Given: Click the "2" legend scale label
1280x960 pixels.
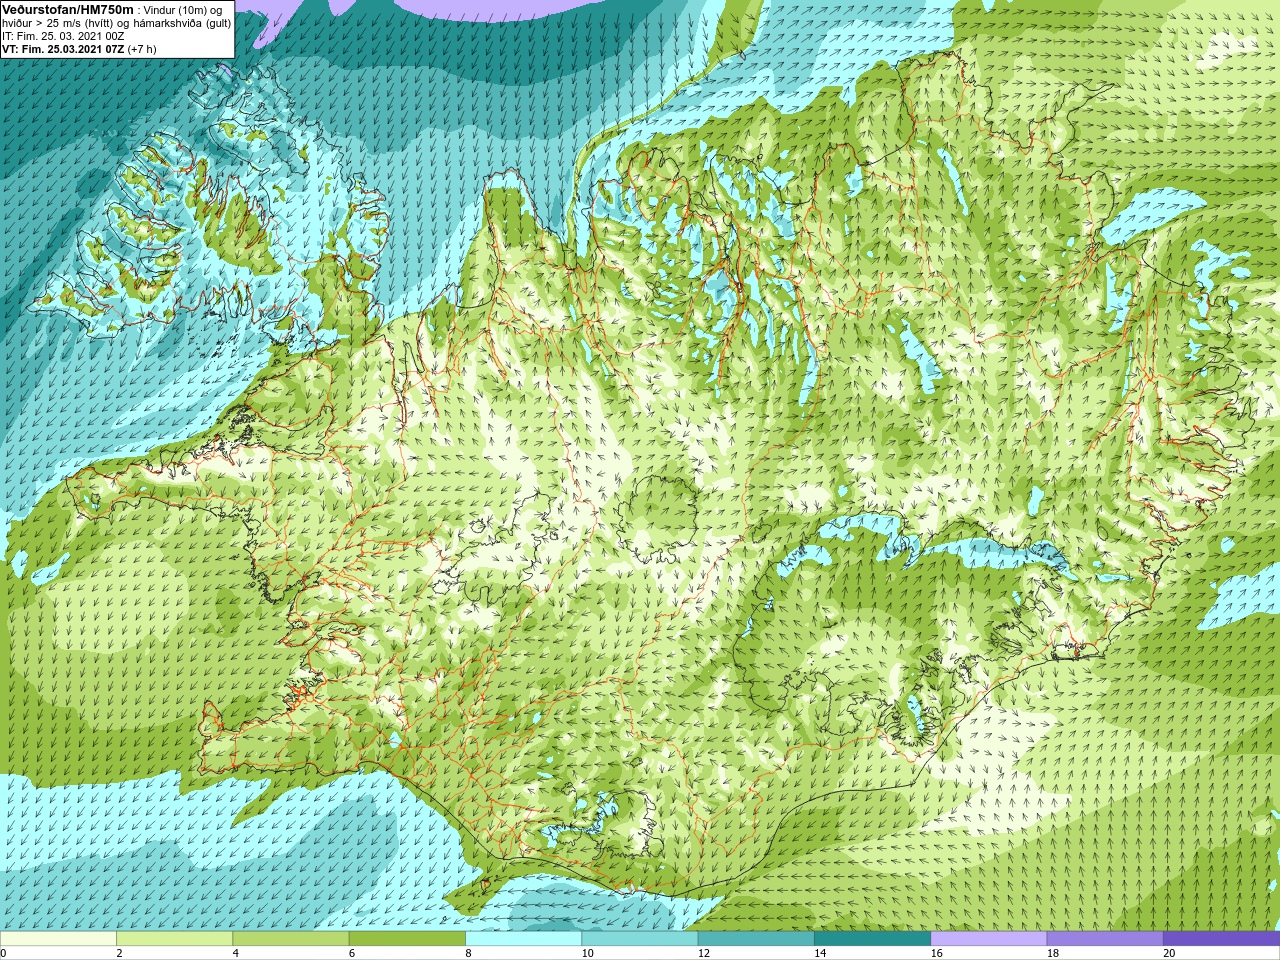Looking at the screenshot, I should click(119, 953).
